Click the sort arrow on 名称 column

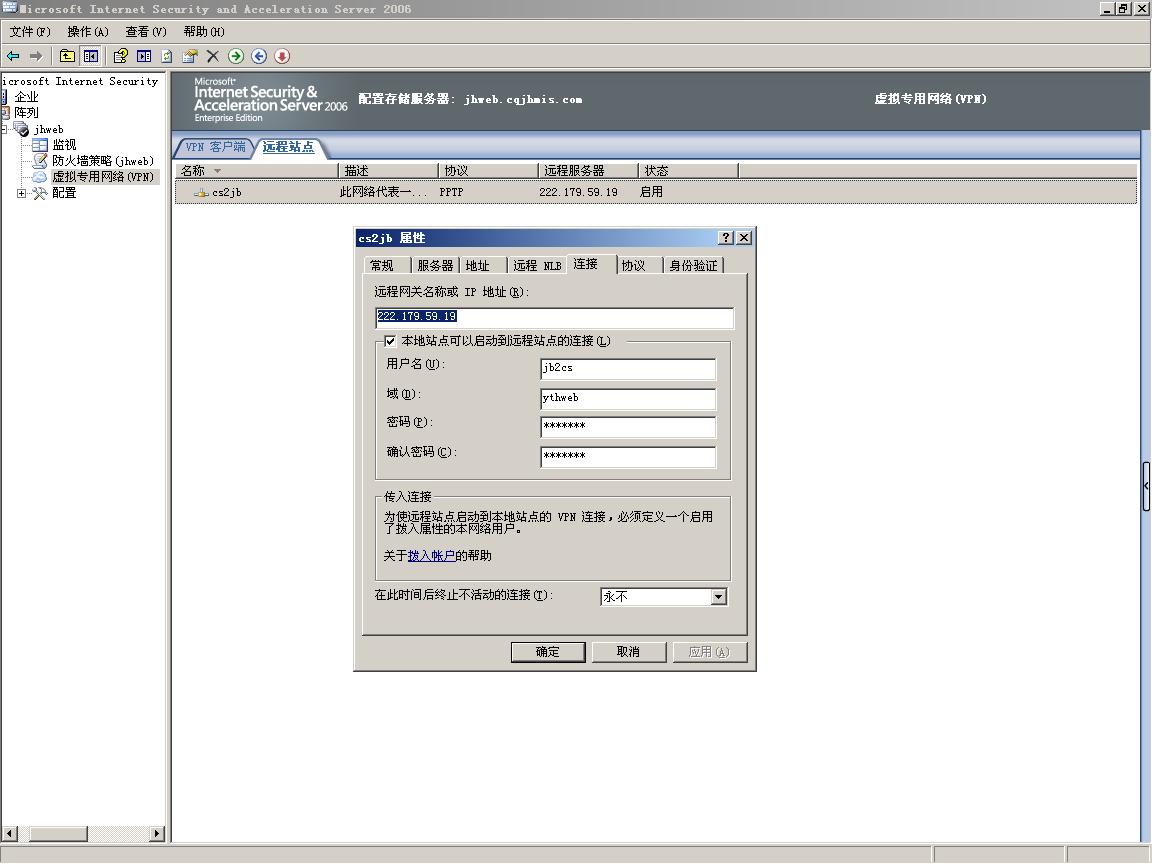coord(217,171)
